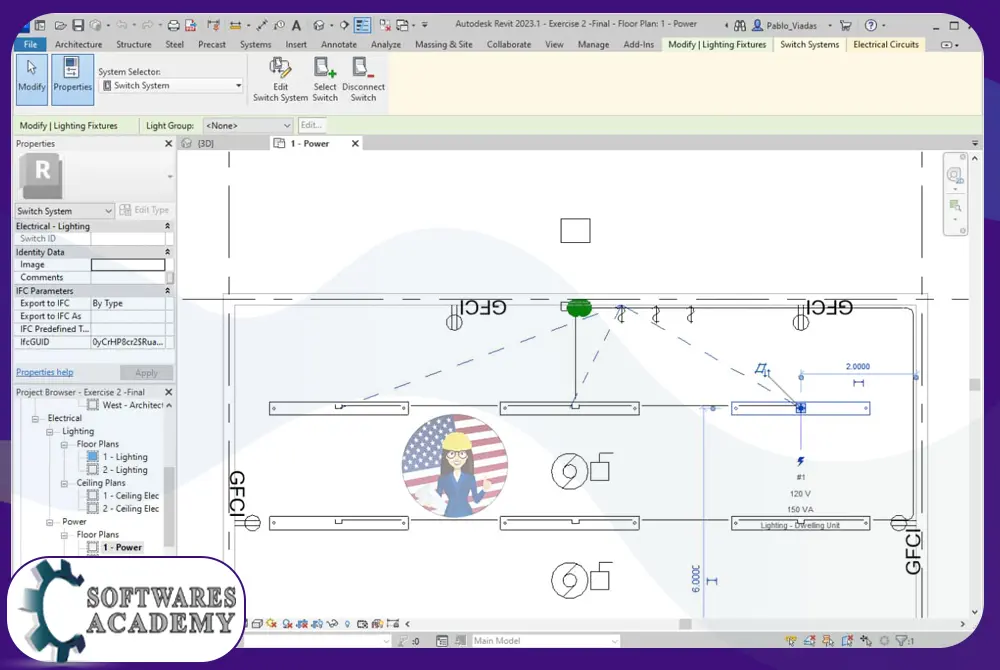Toggle Editable Only icon next to worksets

(x=403, y=641)
